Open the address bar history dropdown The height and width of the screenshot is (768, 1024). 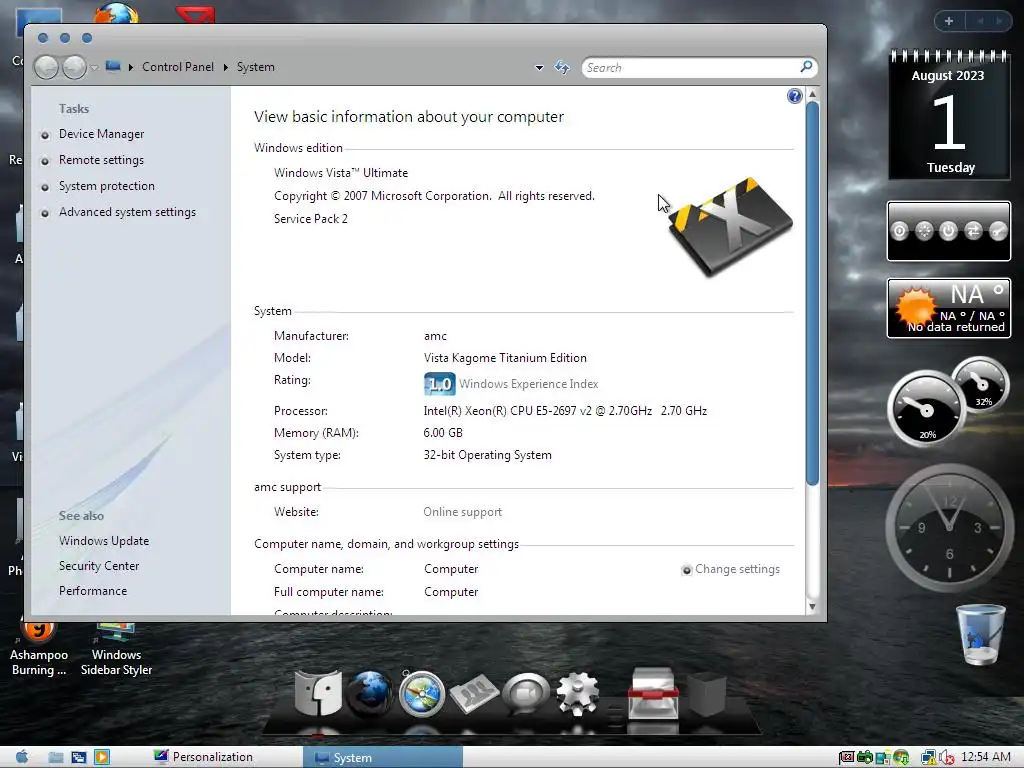tap(539, 67)
